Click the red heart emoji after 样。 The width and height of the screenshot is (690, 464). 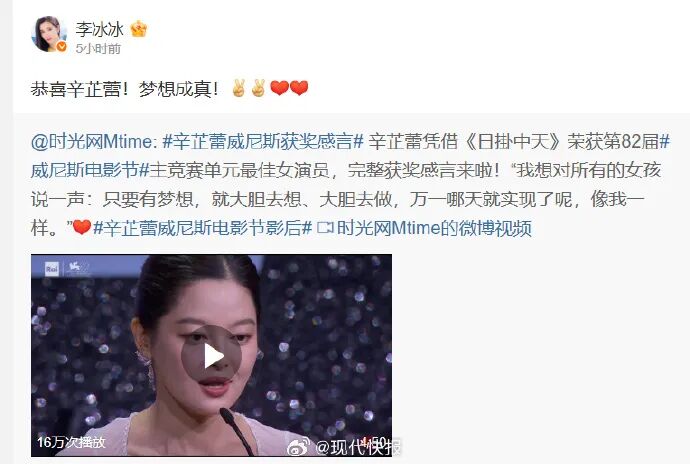coord(82,228)
